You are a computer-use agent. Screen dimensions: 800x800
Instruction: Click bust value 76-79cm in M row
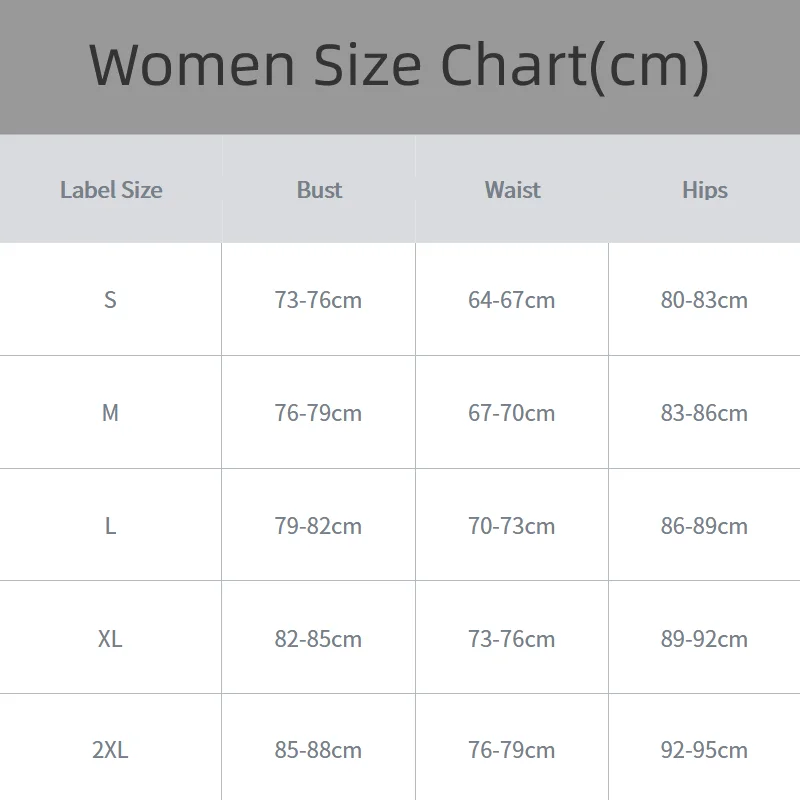coord(318,412)
